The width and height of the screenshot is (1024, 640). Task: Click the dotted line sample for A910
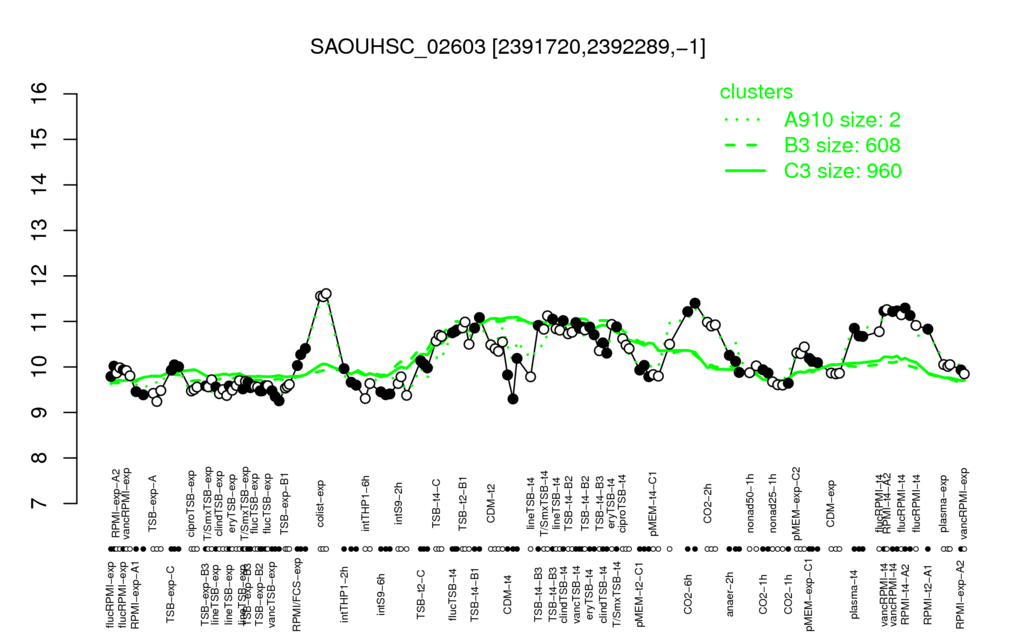click(x=744, y=120)
